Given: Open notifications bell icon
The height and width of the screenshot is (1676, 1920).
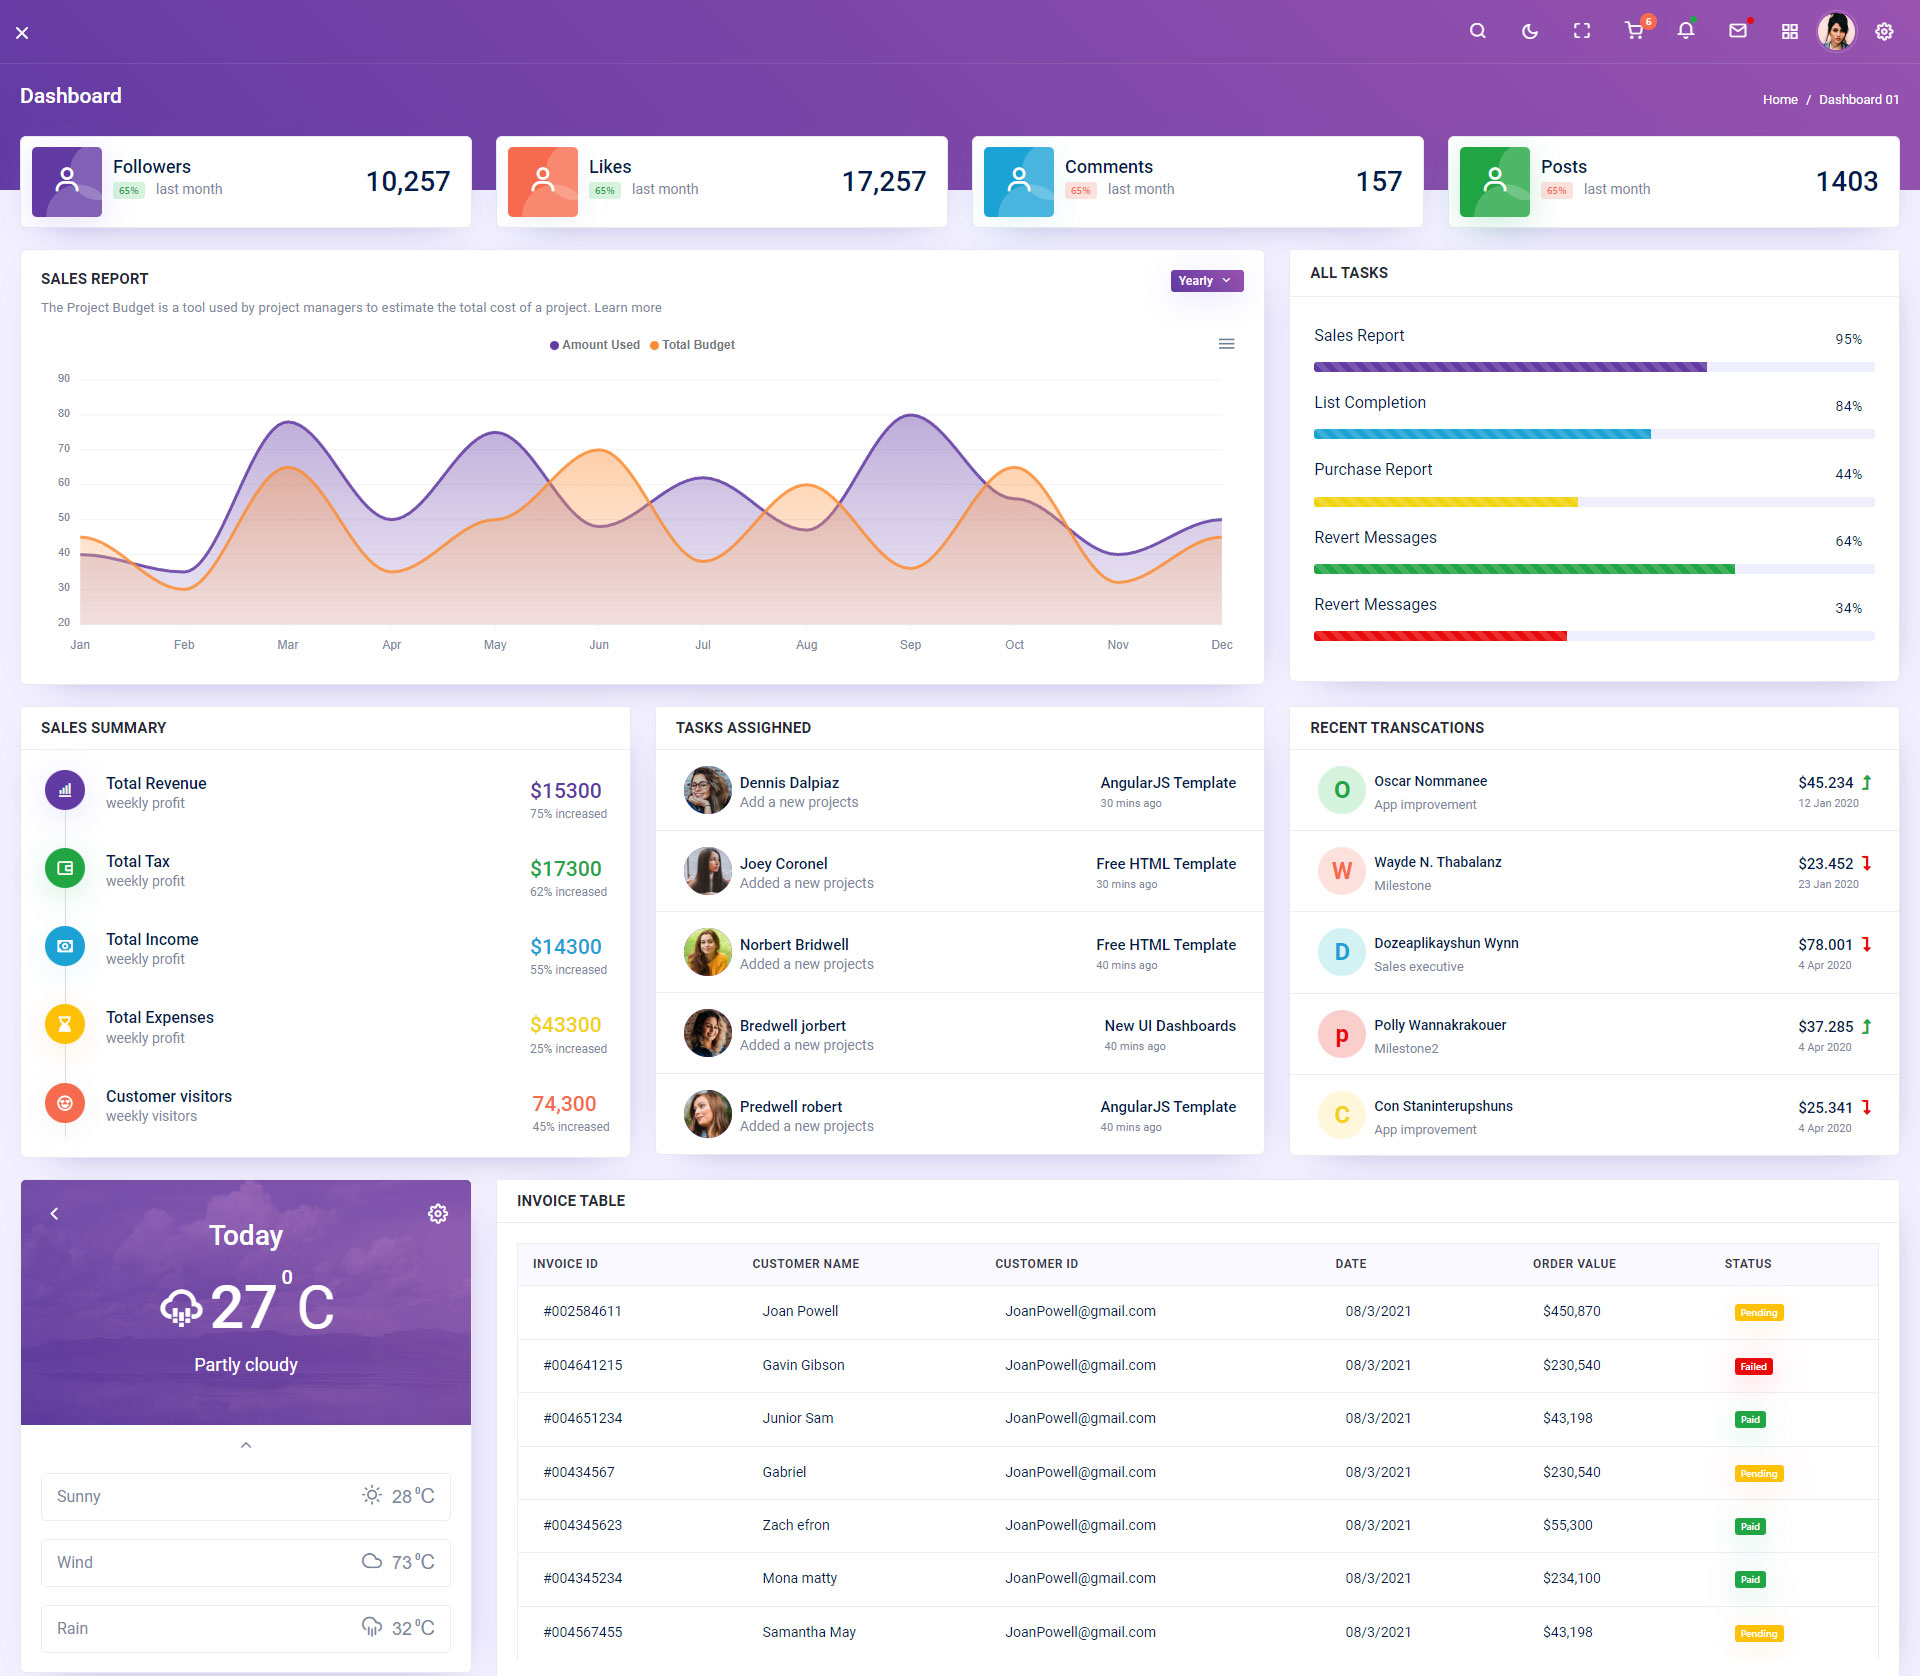Looking at the screenshot, I should [1686, 31].
